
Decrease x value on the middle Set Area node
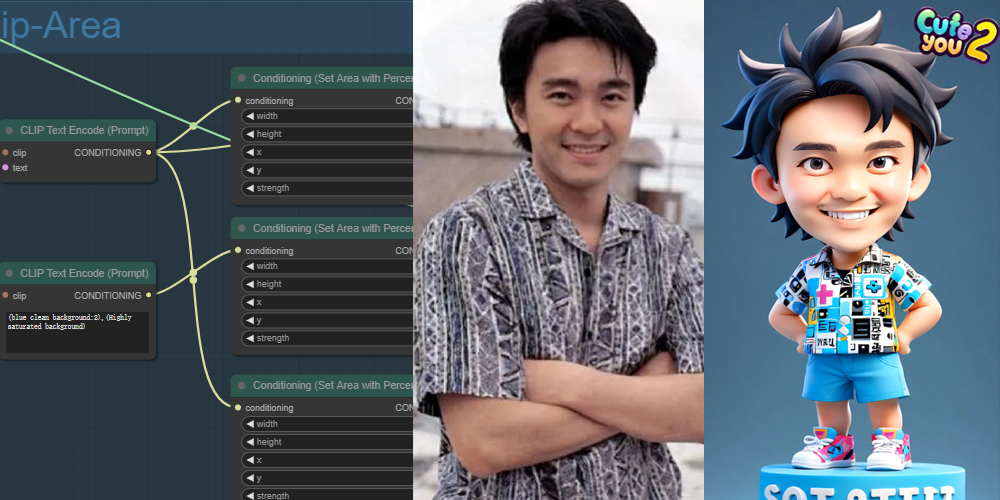[x=249, y=302]
